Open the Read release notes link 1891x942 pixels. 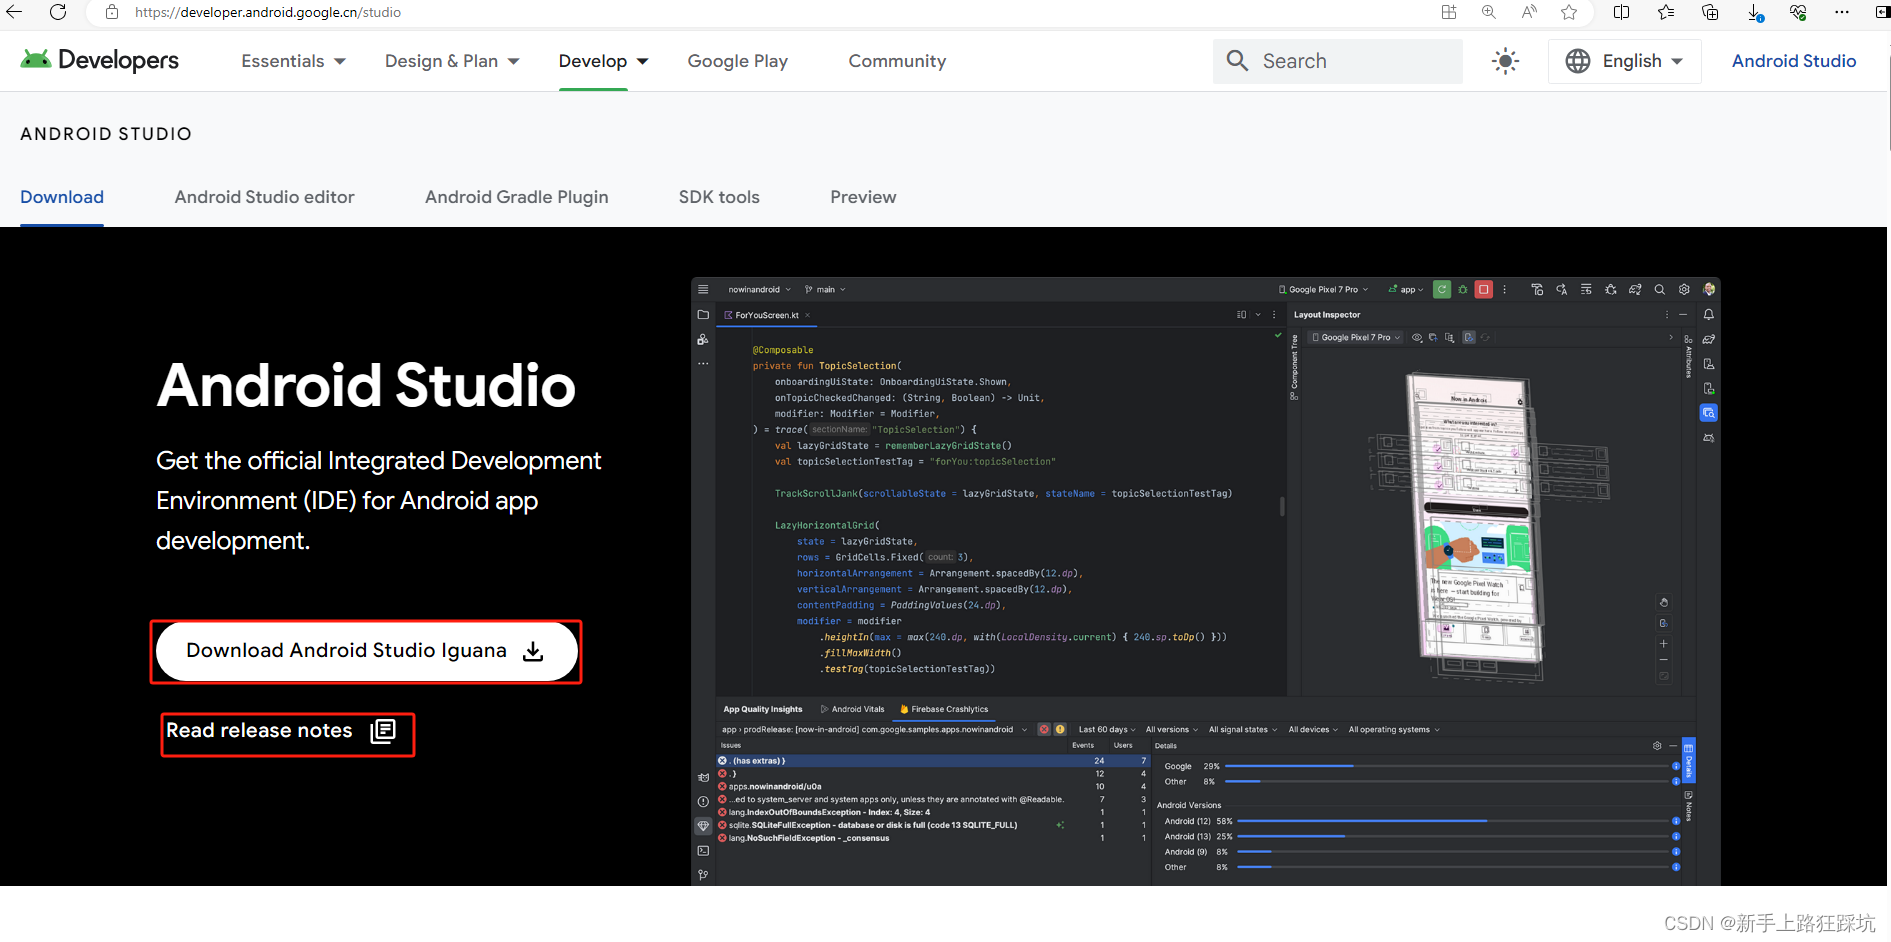pyautogui.click(x=281, y=731)
